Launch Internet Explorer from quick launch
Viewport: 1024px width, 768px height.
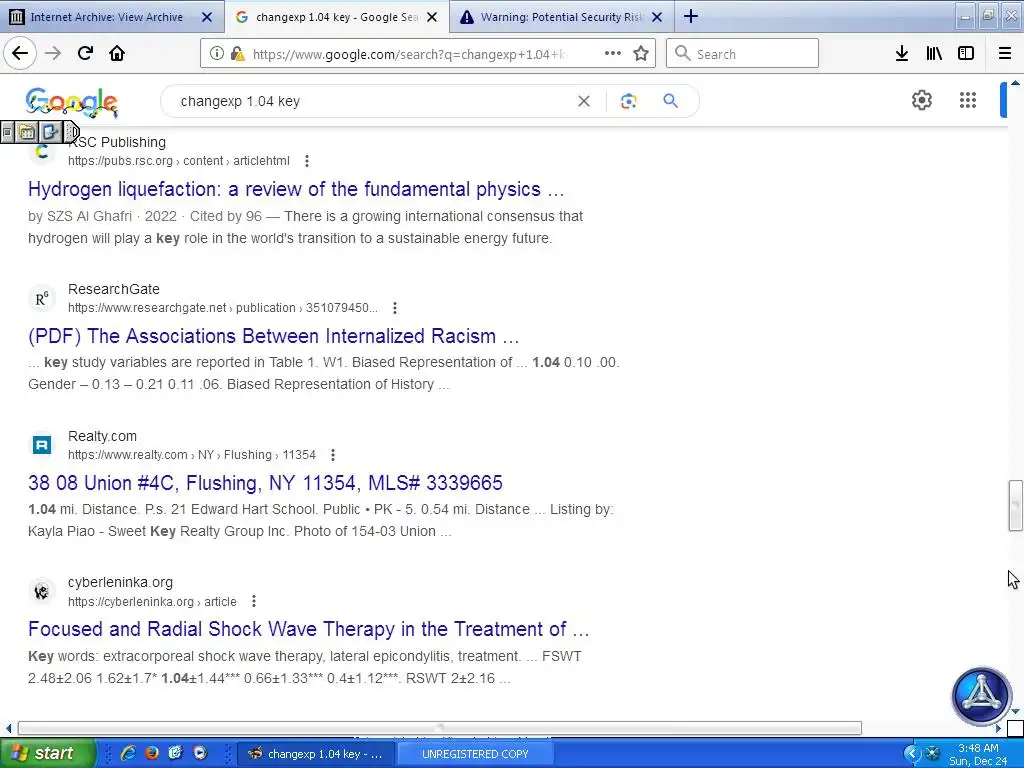click(x=128, y=754)
